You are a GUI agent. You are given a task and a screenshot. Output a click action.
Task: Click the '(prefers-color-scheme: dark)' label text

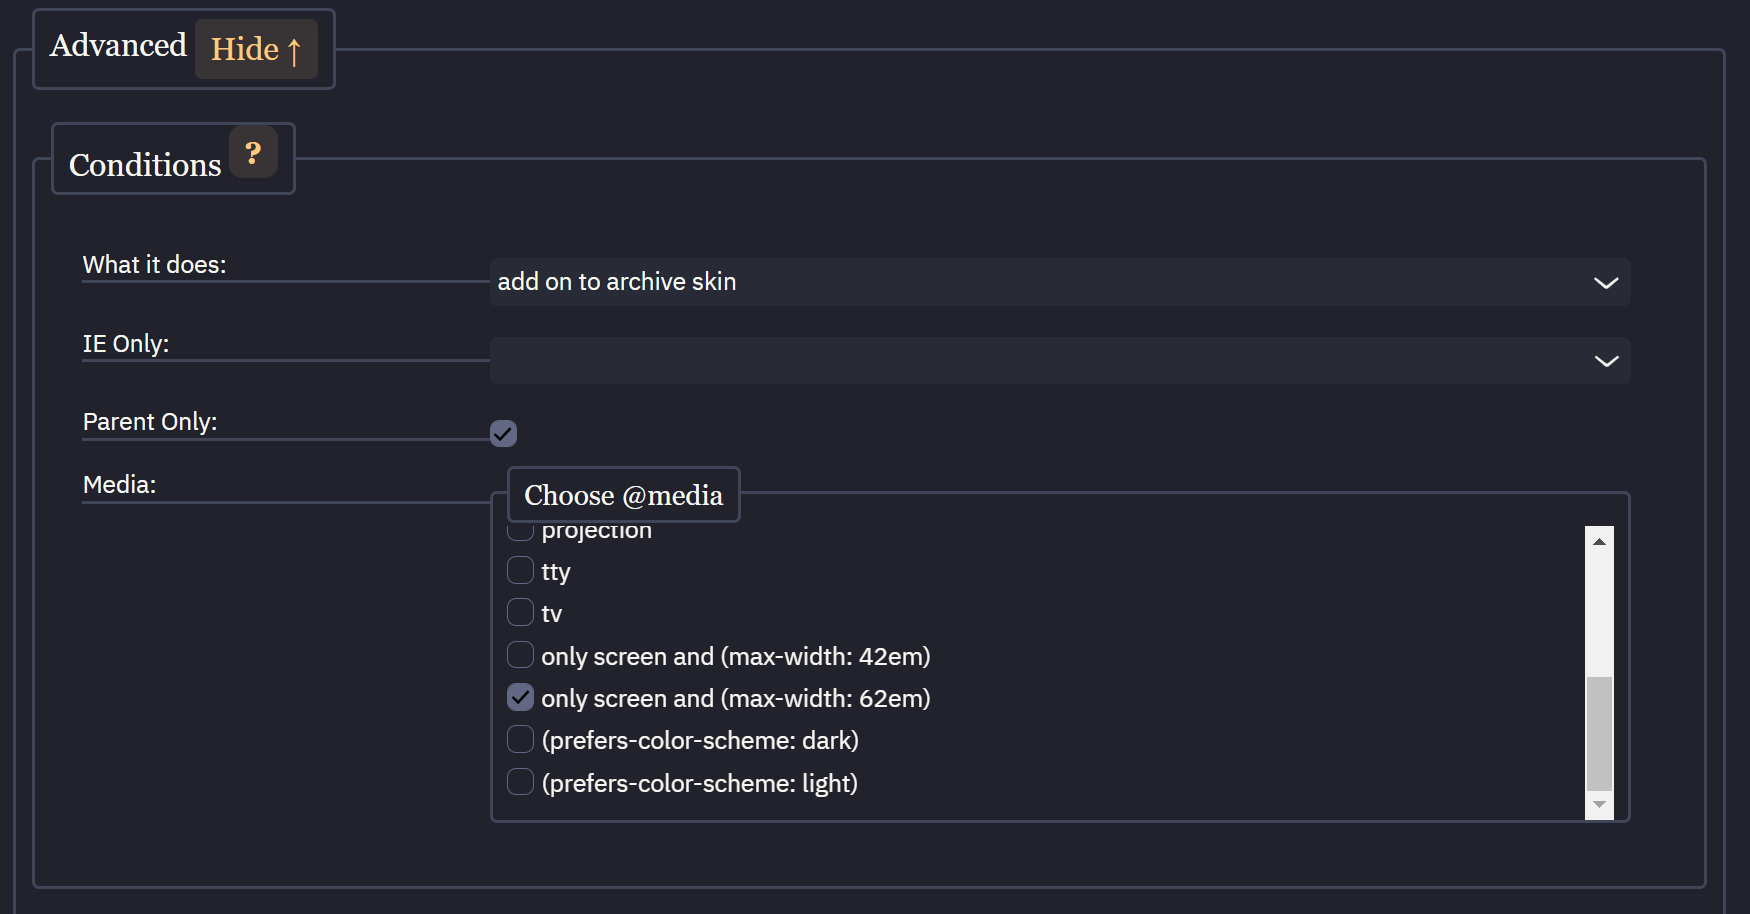700,740
